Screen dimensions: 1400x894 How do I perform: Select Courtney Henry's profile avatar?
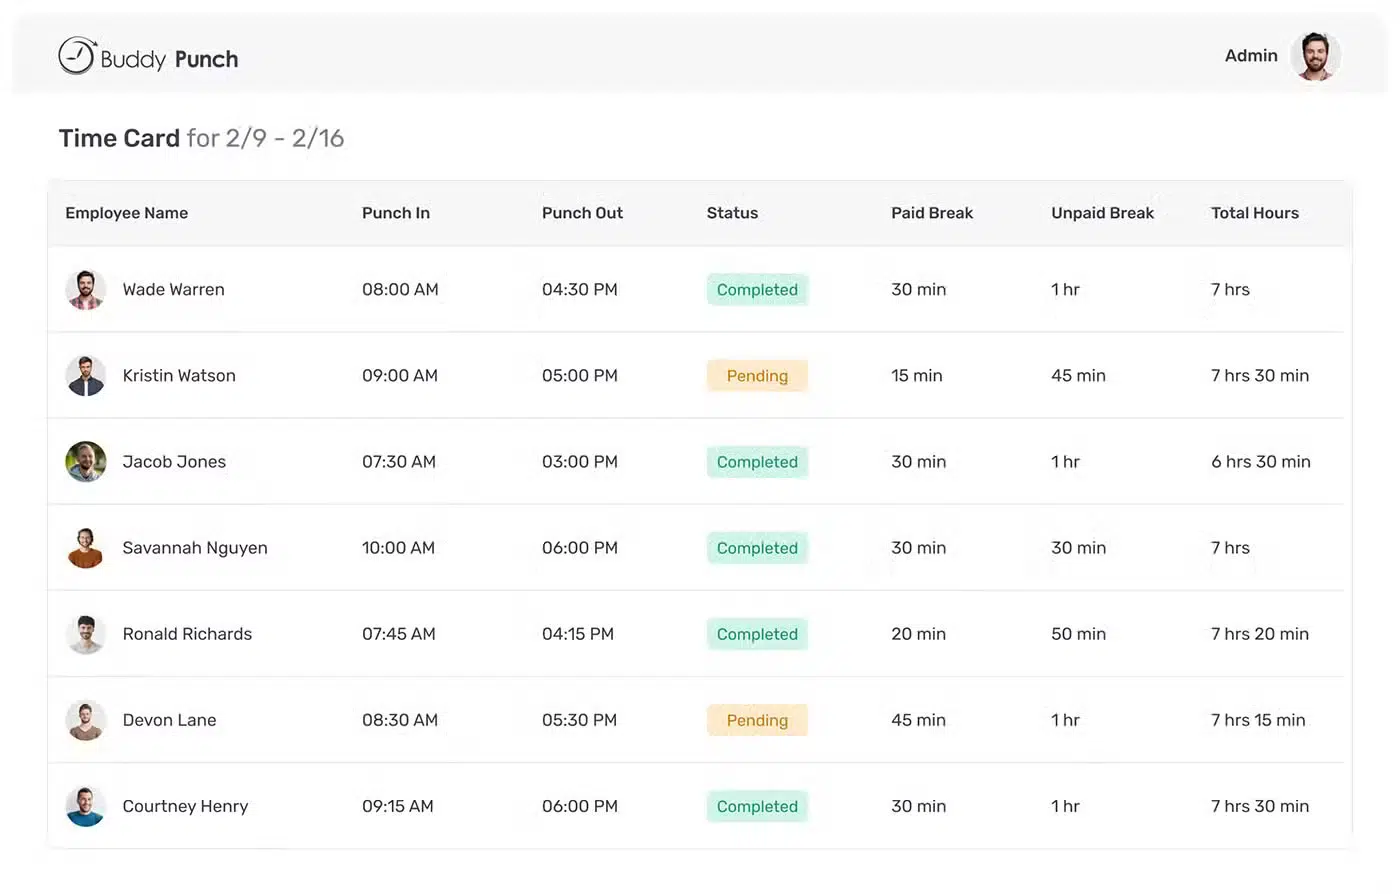click(85, 805)
